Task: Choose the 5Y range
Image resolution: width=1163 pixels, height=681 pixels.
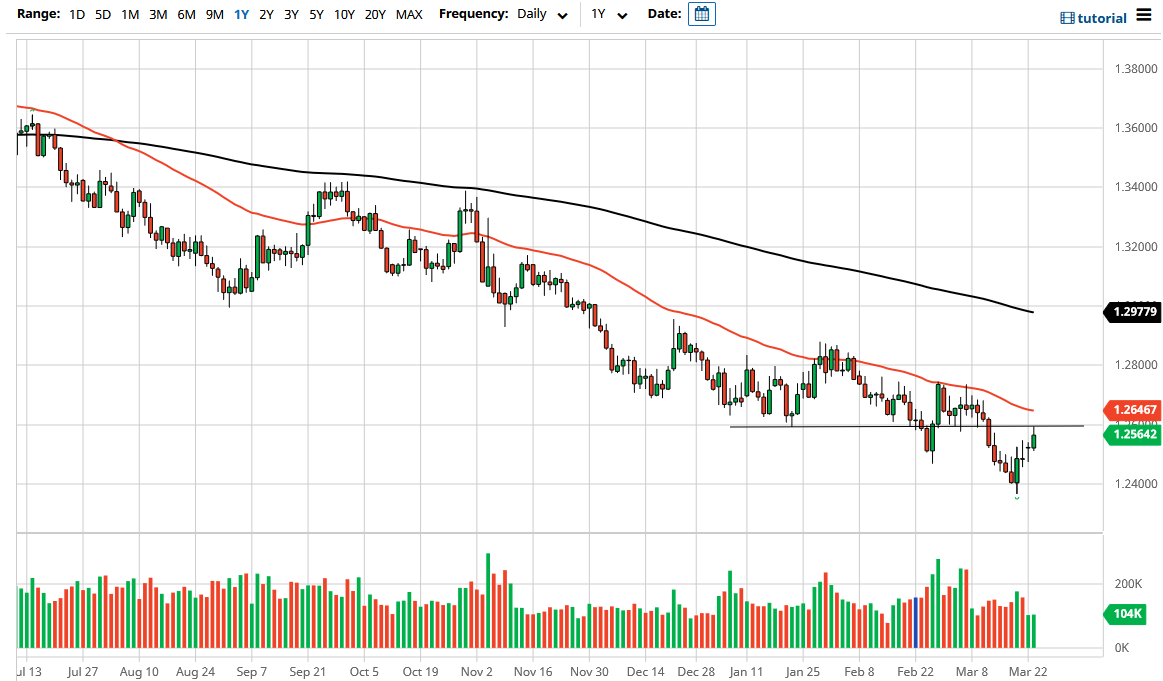Action: (316, 14)
